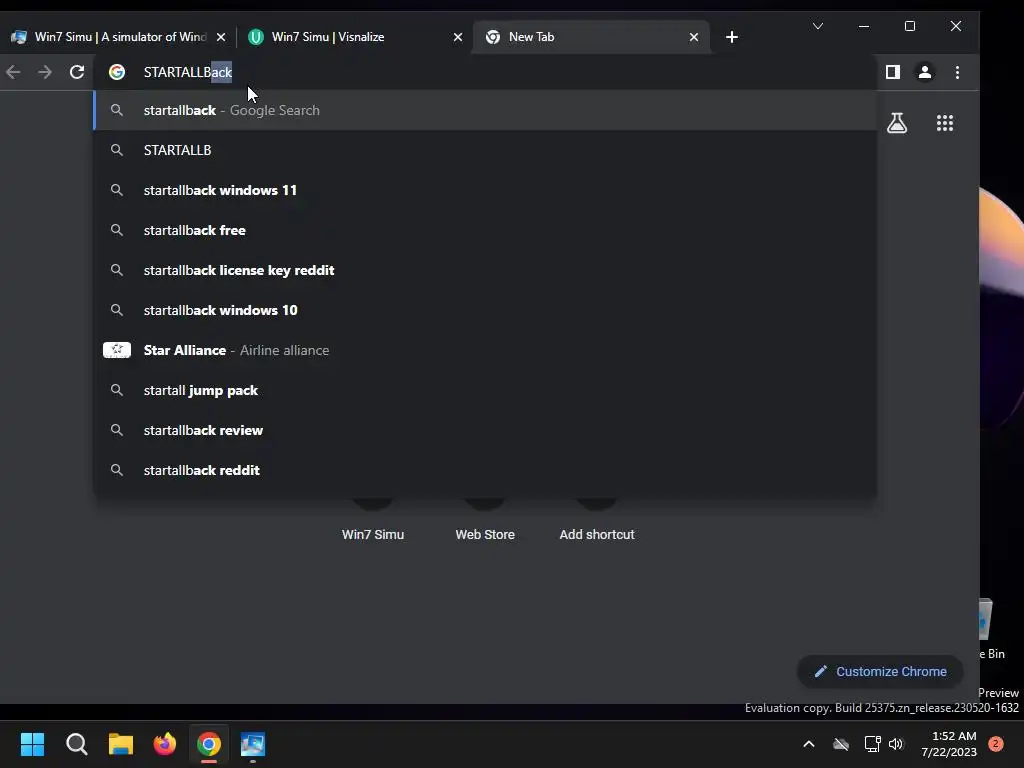Pick startallback license key reddit suggestion

(485, 270)
